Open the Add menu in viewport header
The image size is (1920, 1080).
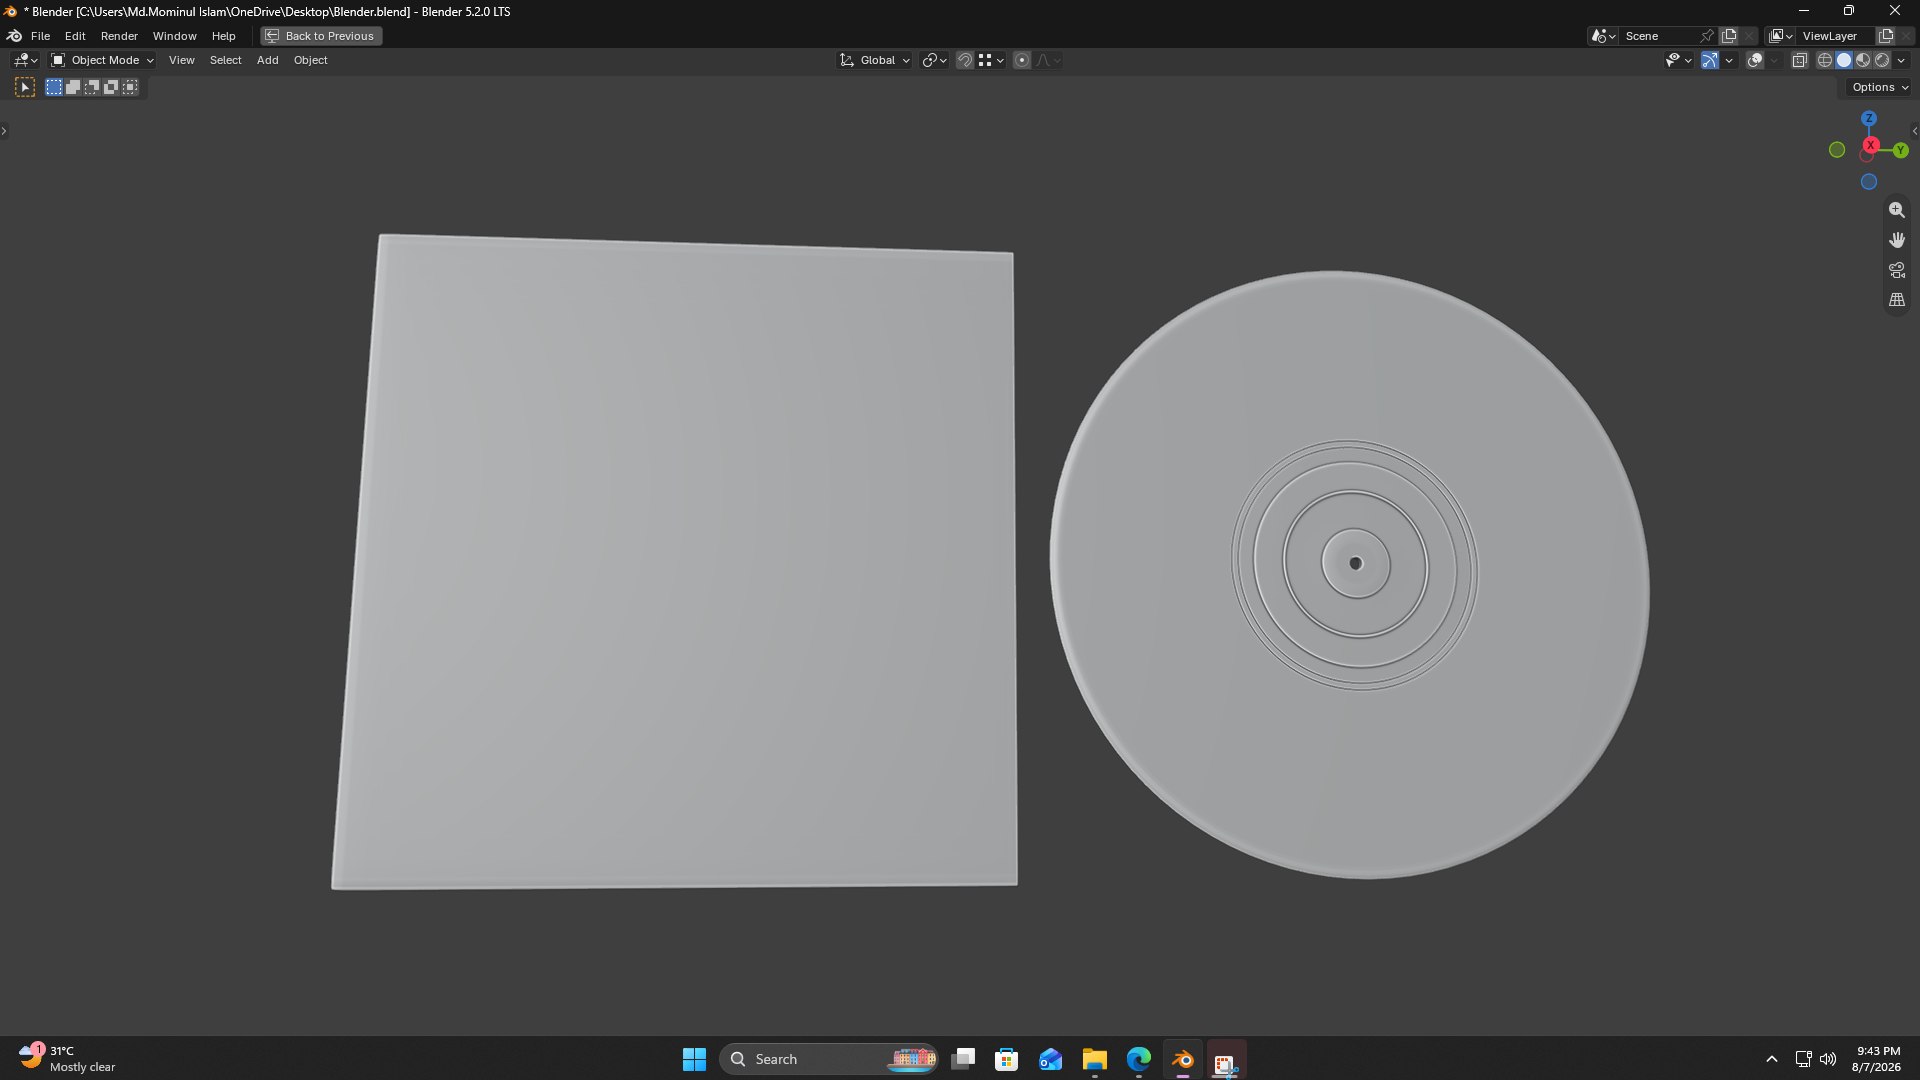click(267, 61)
